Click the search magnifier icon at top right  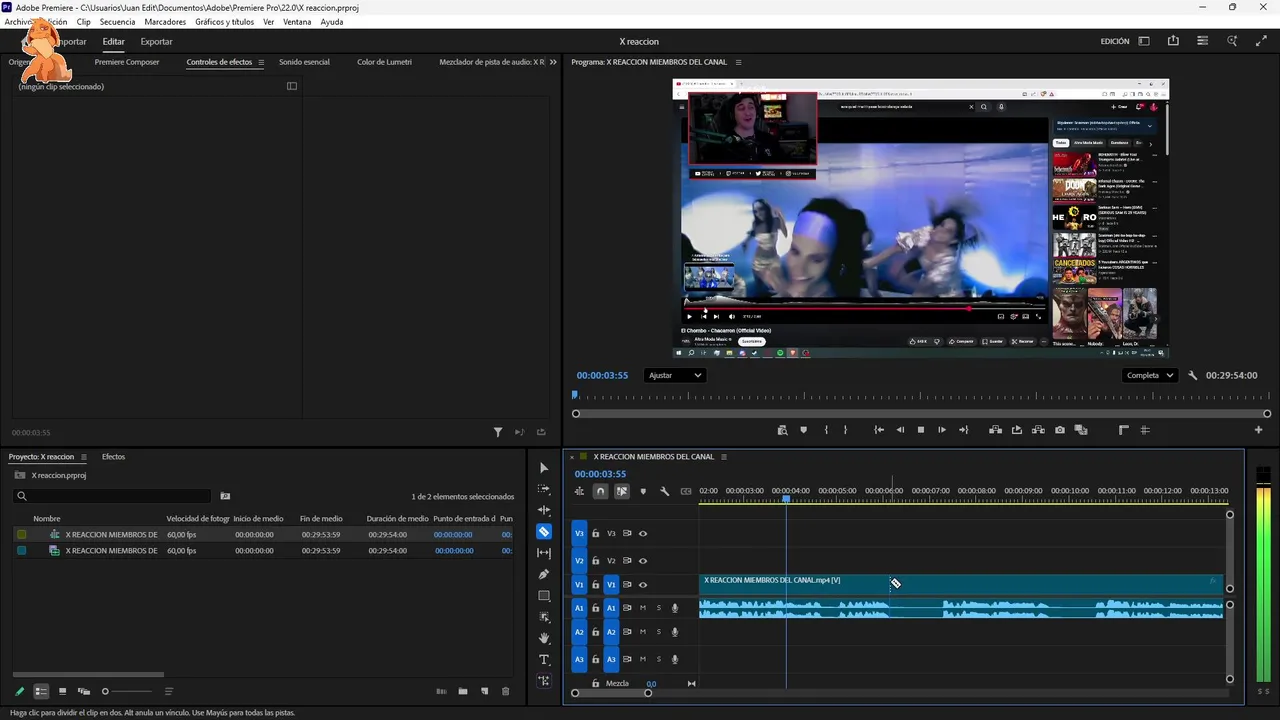[x=1232, y=41]
